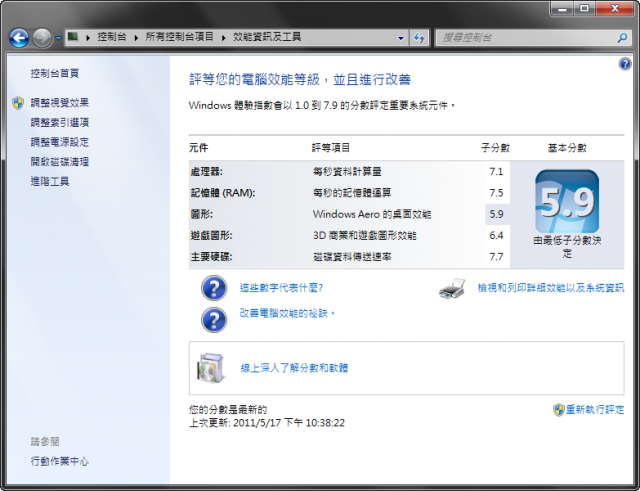Open 調整電源設定 link

[60, 142]
